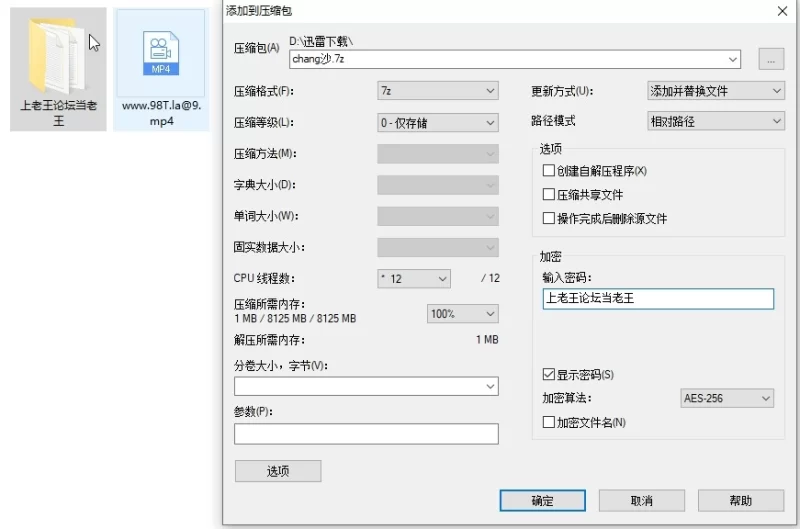This screenshot has width=800, height=529.
Task: Click the 帮助 button
Action: tap(741, 500)
